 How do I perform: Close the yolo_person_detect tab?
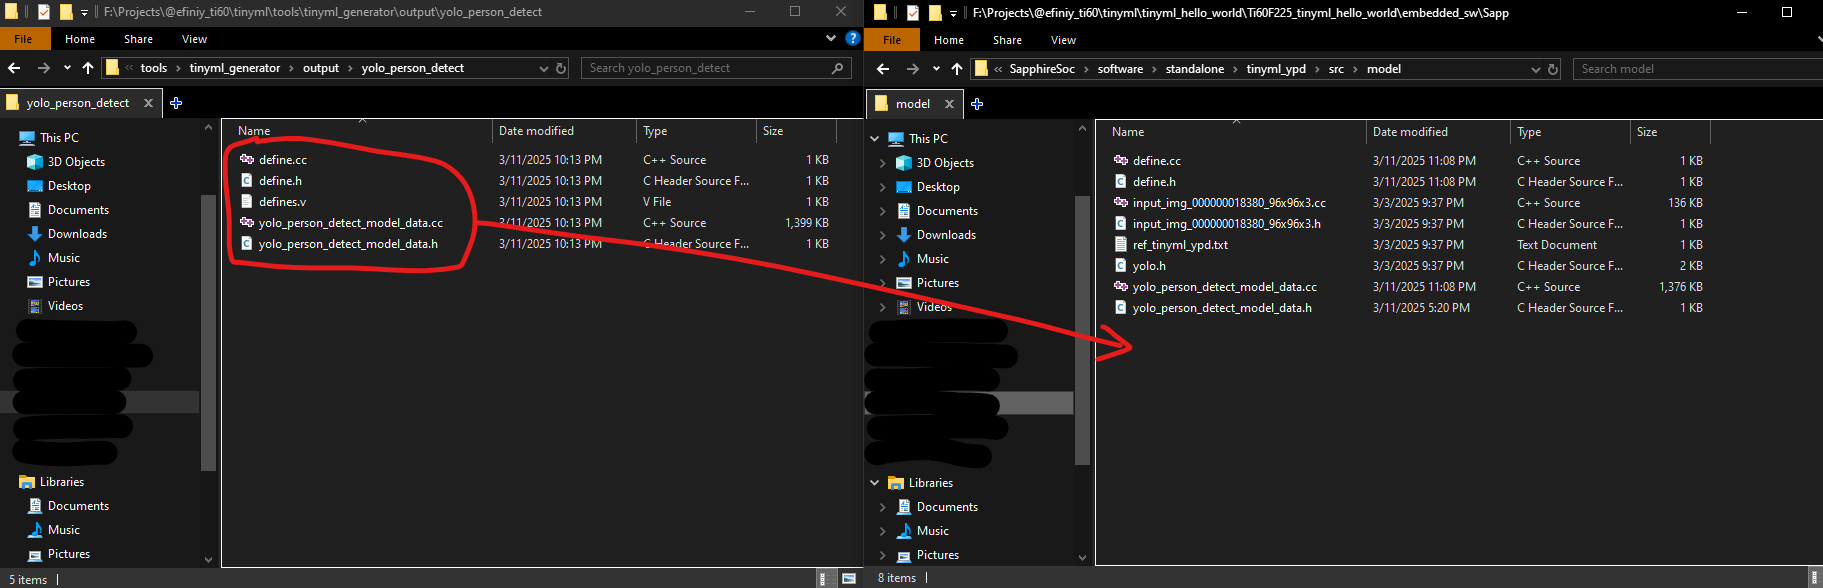click(x=148, y=103)
